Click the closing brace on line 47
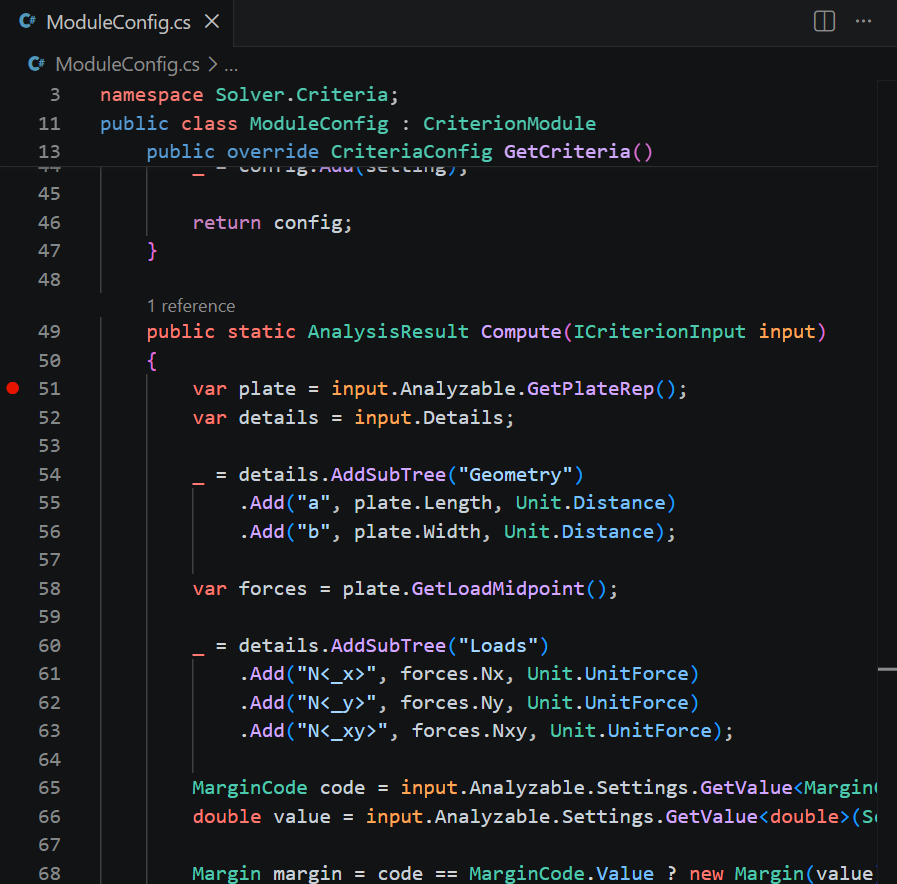This screenshot has height=884, width=897. coord(152,251)
